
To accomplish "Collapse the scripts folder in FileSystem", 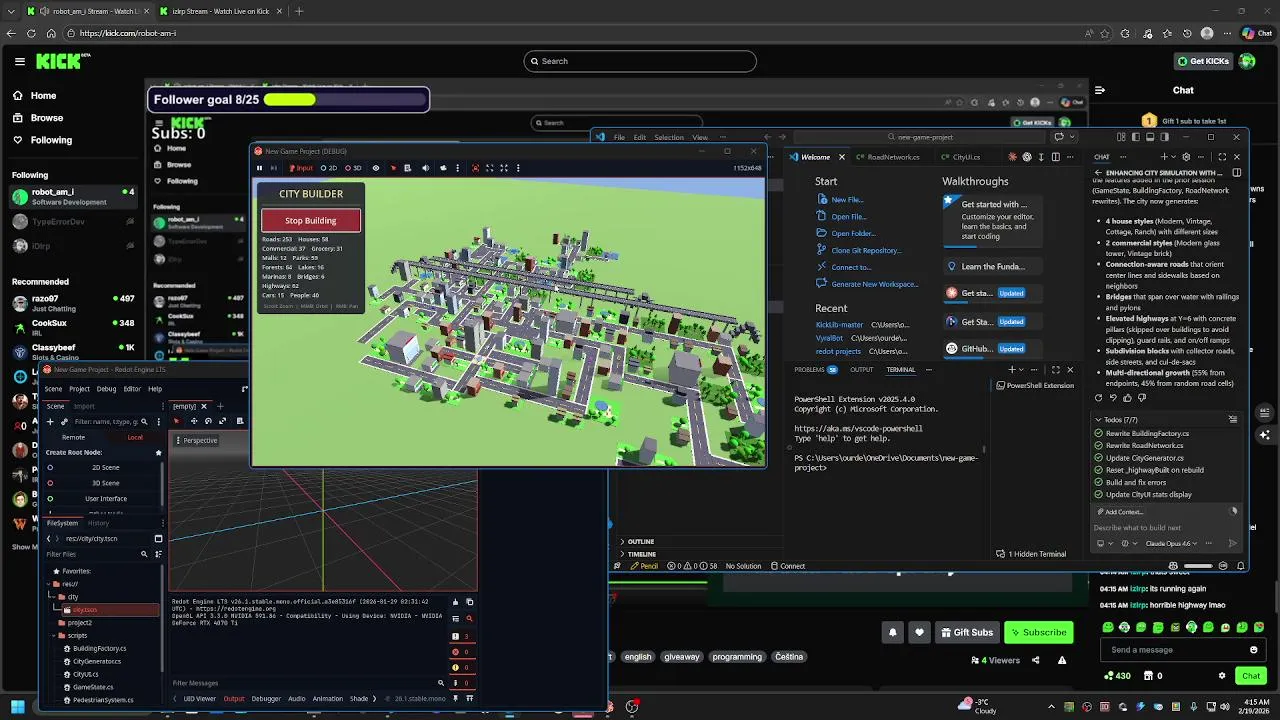I will click(55, 635).
